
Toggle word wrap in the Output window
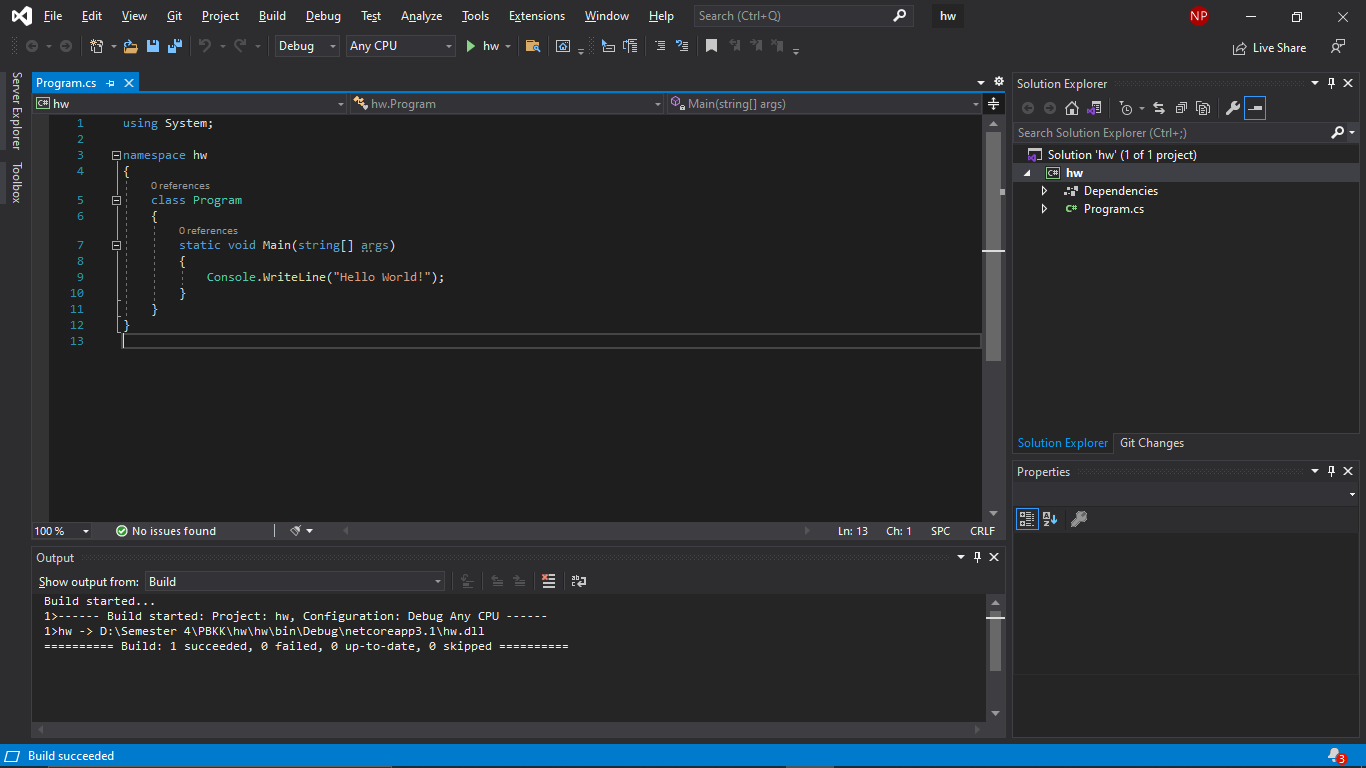[x=578, y=581]
